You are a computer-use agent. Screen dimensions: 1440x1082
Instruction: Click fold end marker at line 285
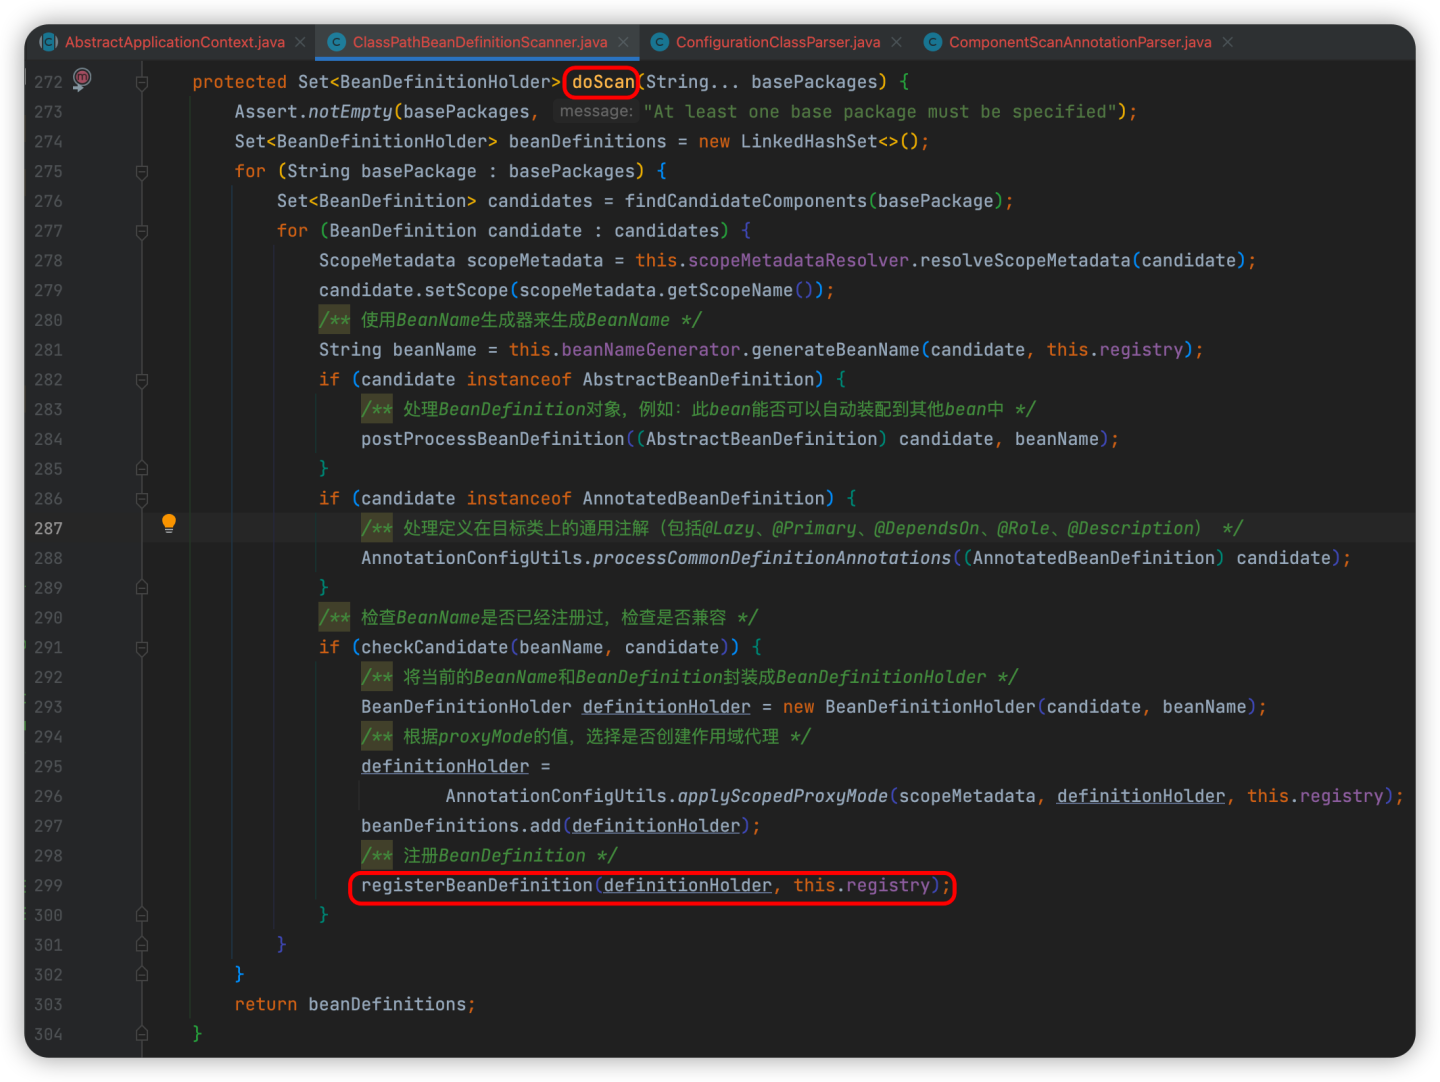click(142, 469)
